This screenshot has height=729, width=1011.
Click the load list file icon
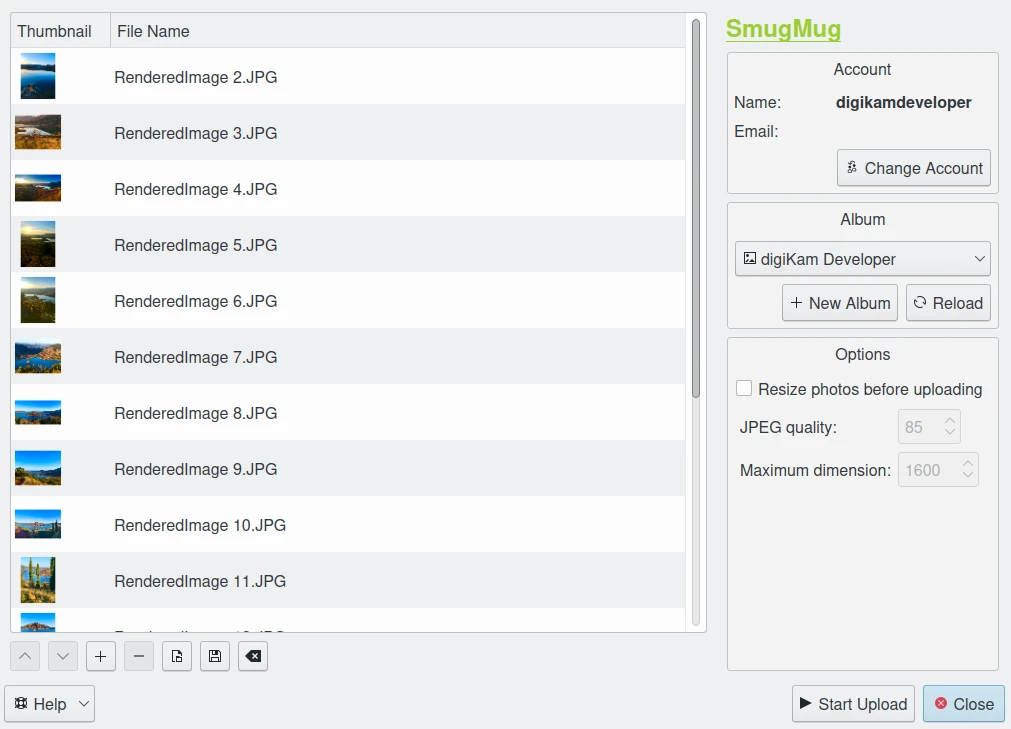(x=177, y=656)
